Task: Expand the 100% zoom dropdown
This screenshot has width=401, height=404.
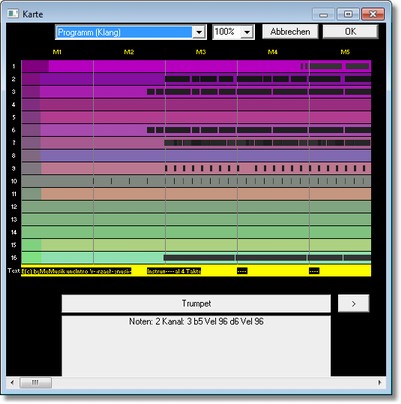Action: pyautogui.click(x=247, y=32)
